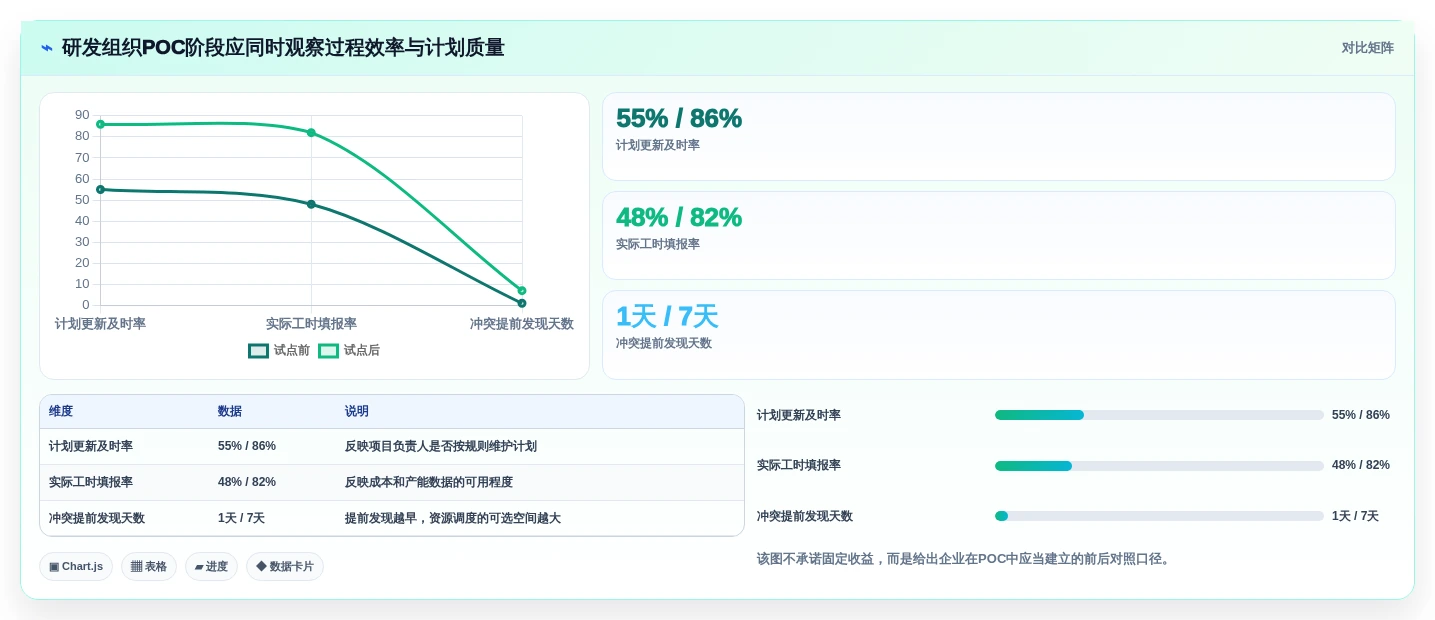This screenshot has height=620, width=1435.
Task: Click the 说明 table column header
Action: pyautogui.click(x=357, y=412)
